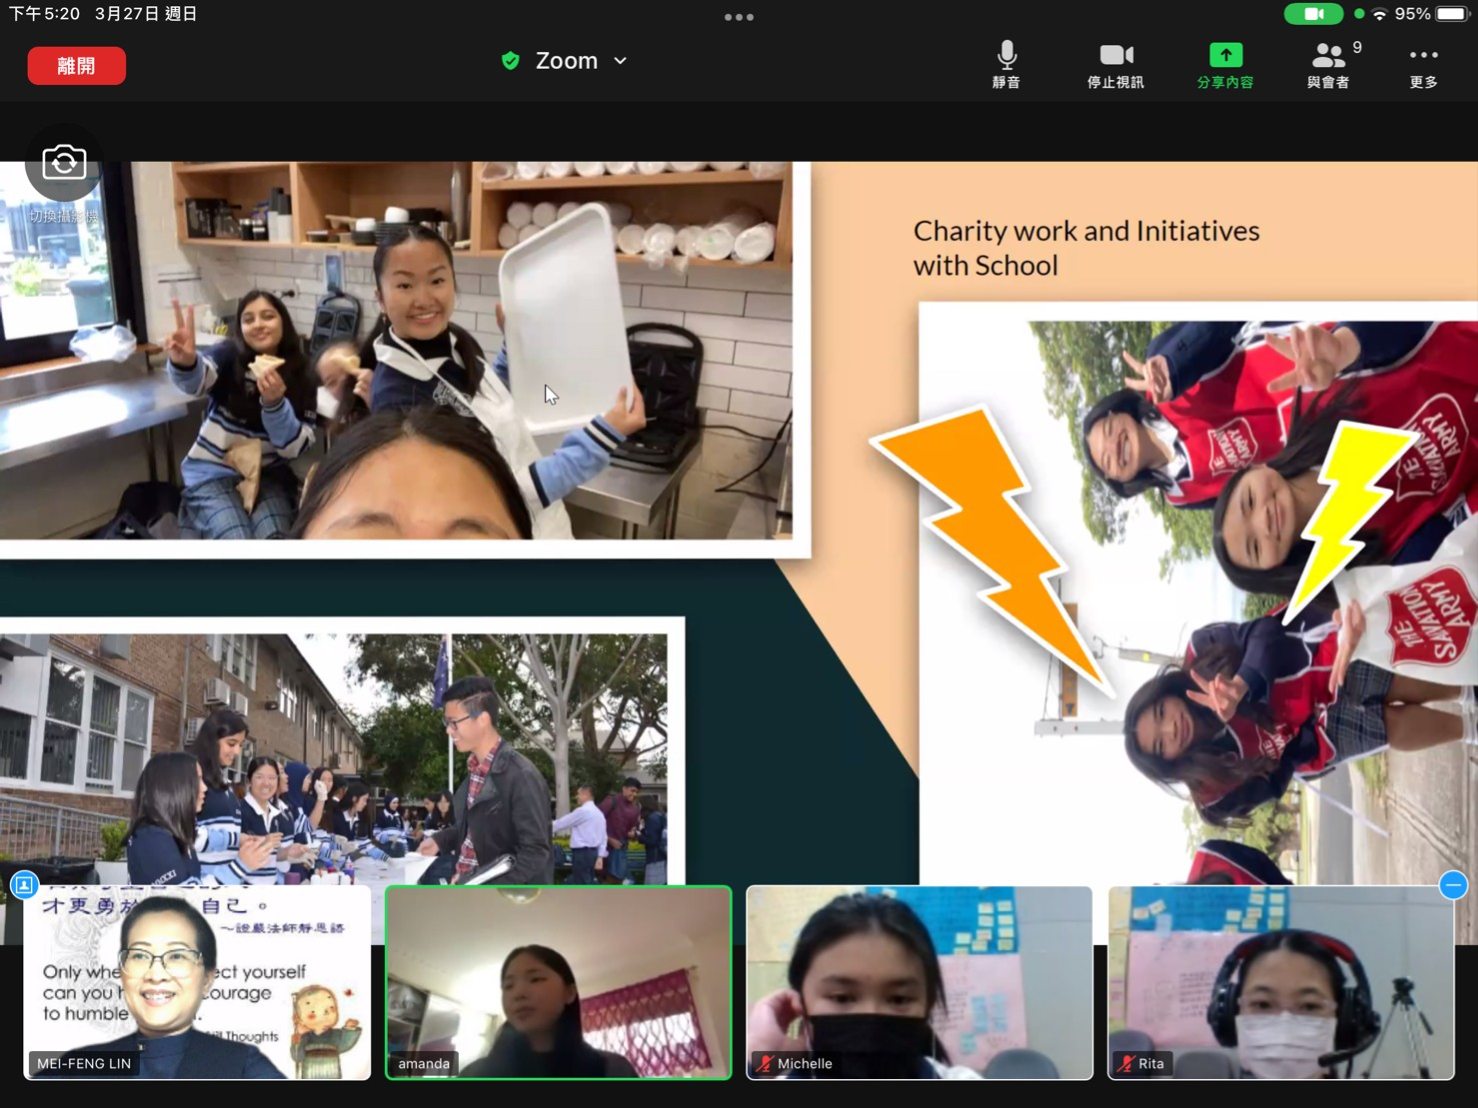The height and width of the screenshot is (1108, 1478).
Task: Tap the Charity work slide title
Action: [1085, 248]
